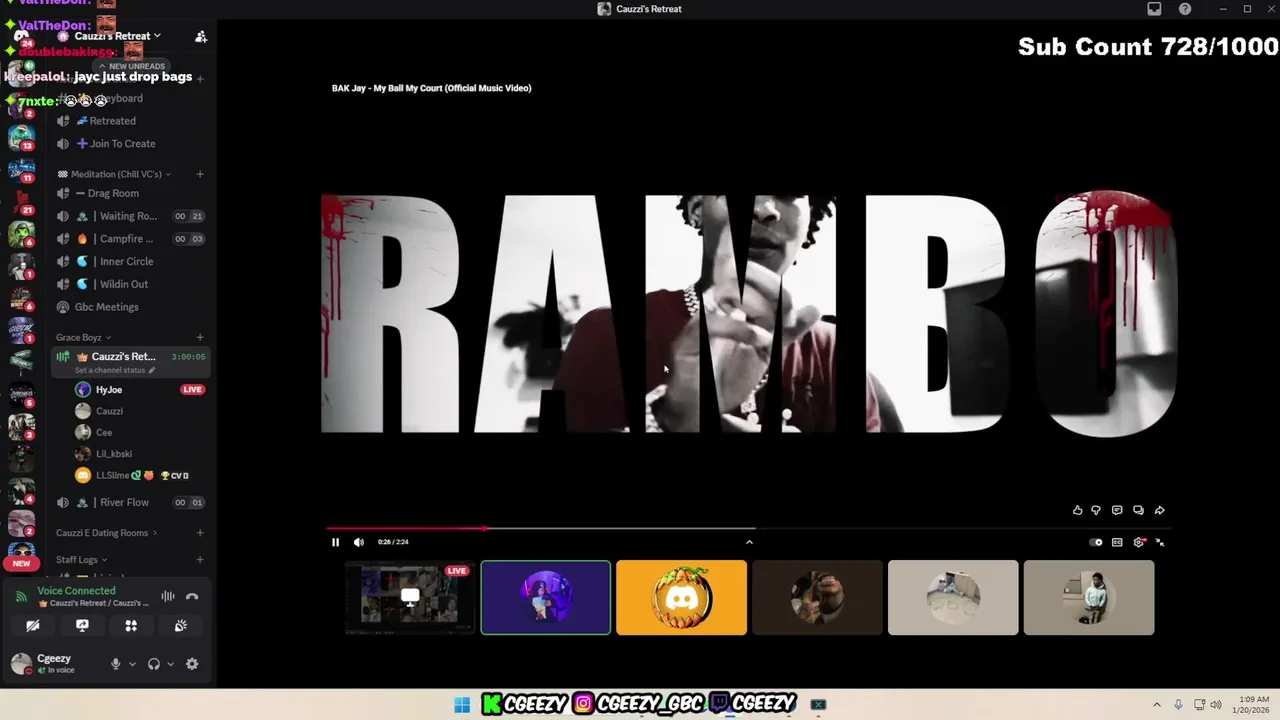Disconnect from voice with hang-up icon
Screen dimensions: 1280x720
coord(192,597)
